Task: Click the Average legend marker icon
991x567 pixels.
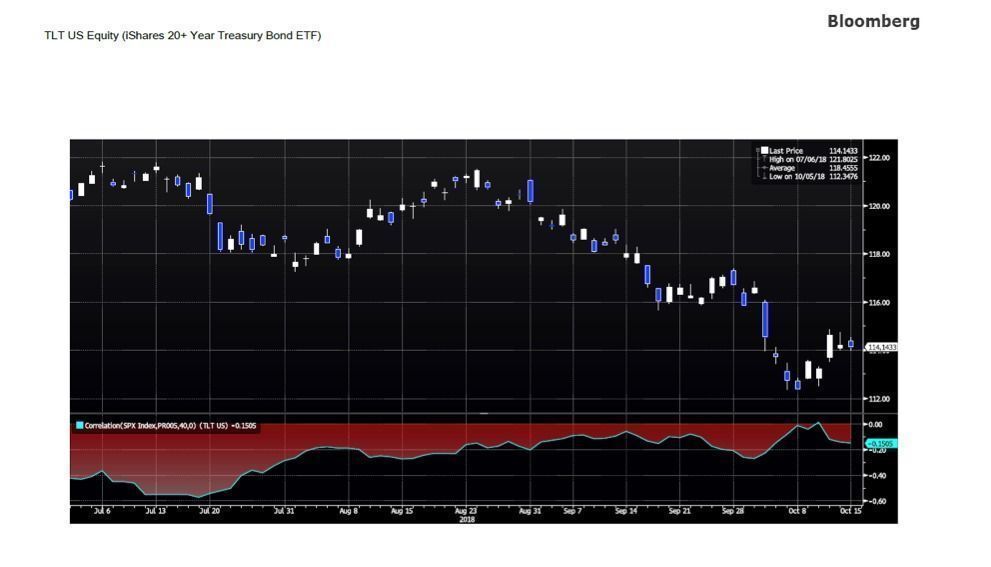Action: click(x=764, y=168)
